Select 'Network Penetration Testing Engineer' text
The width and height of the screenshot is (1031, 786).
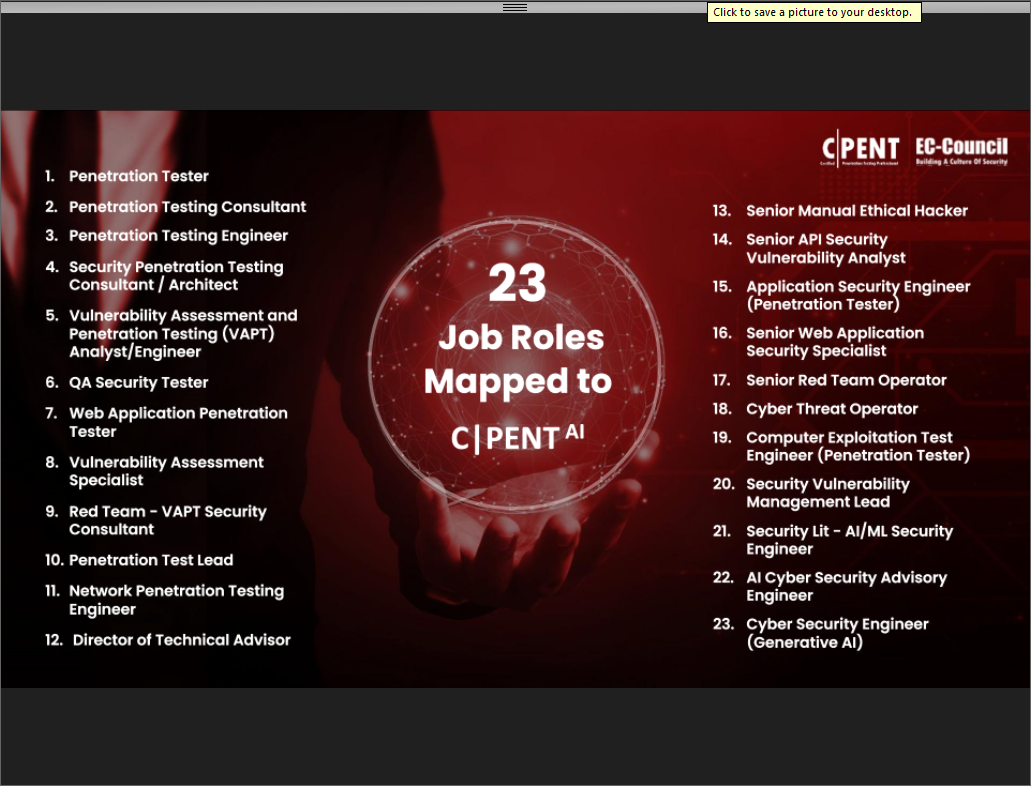(x=176, y=600)
